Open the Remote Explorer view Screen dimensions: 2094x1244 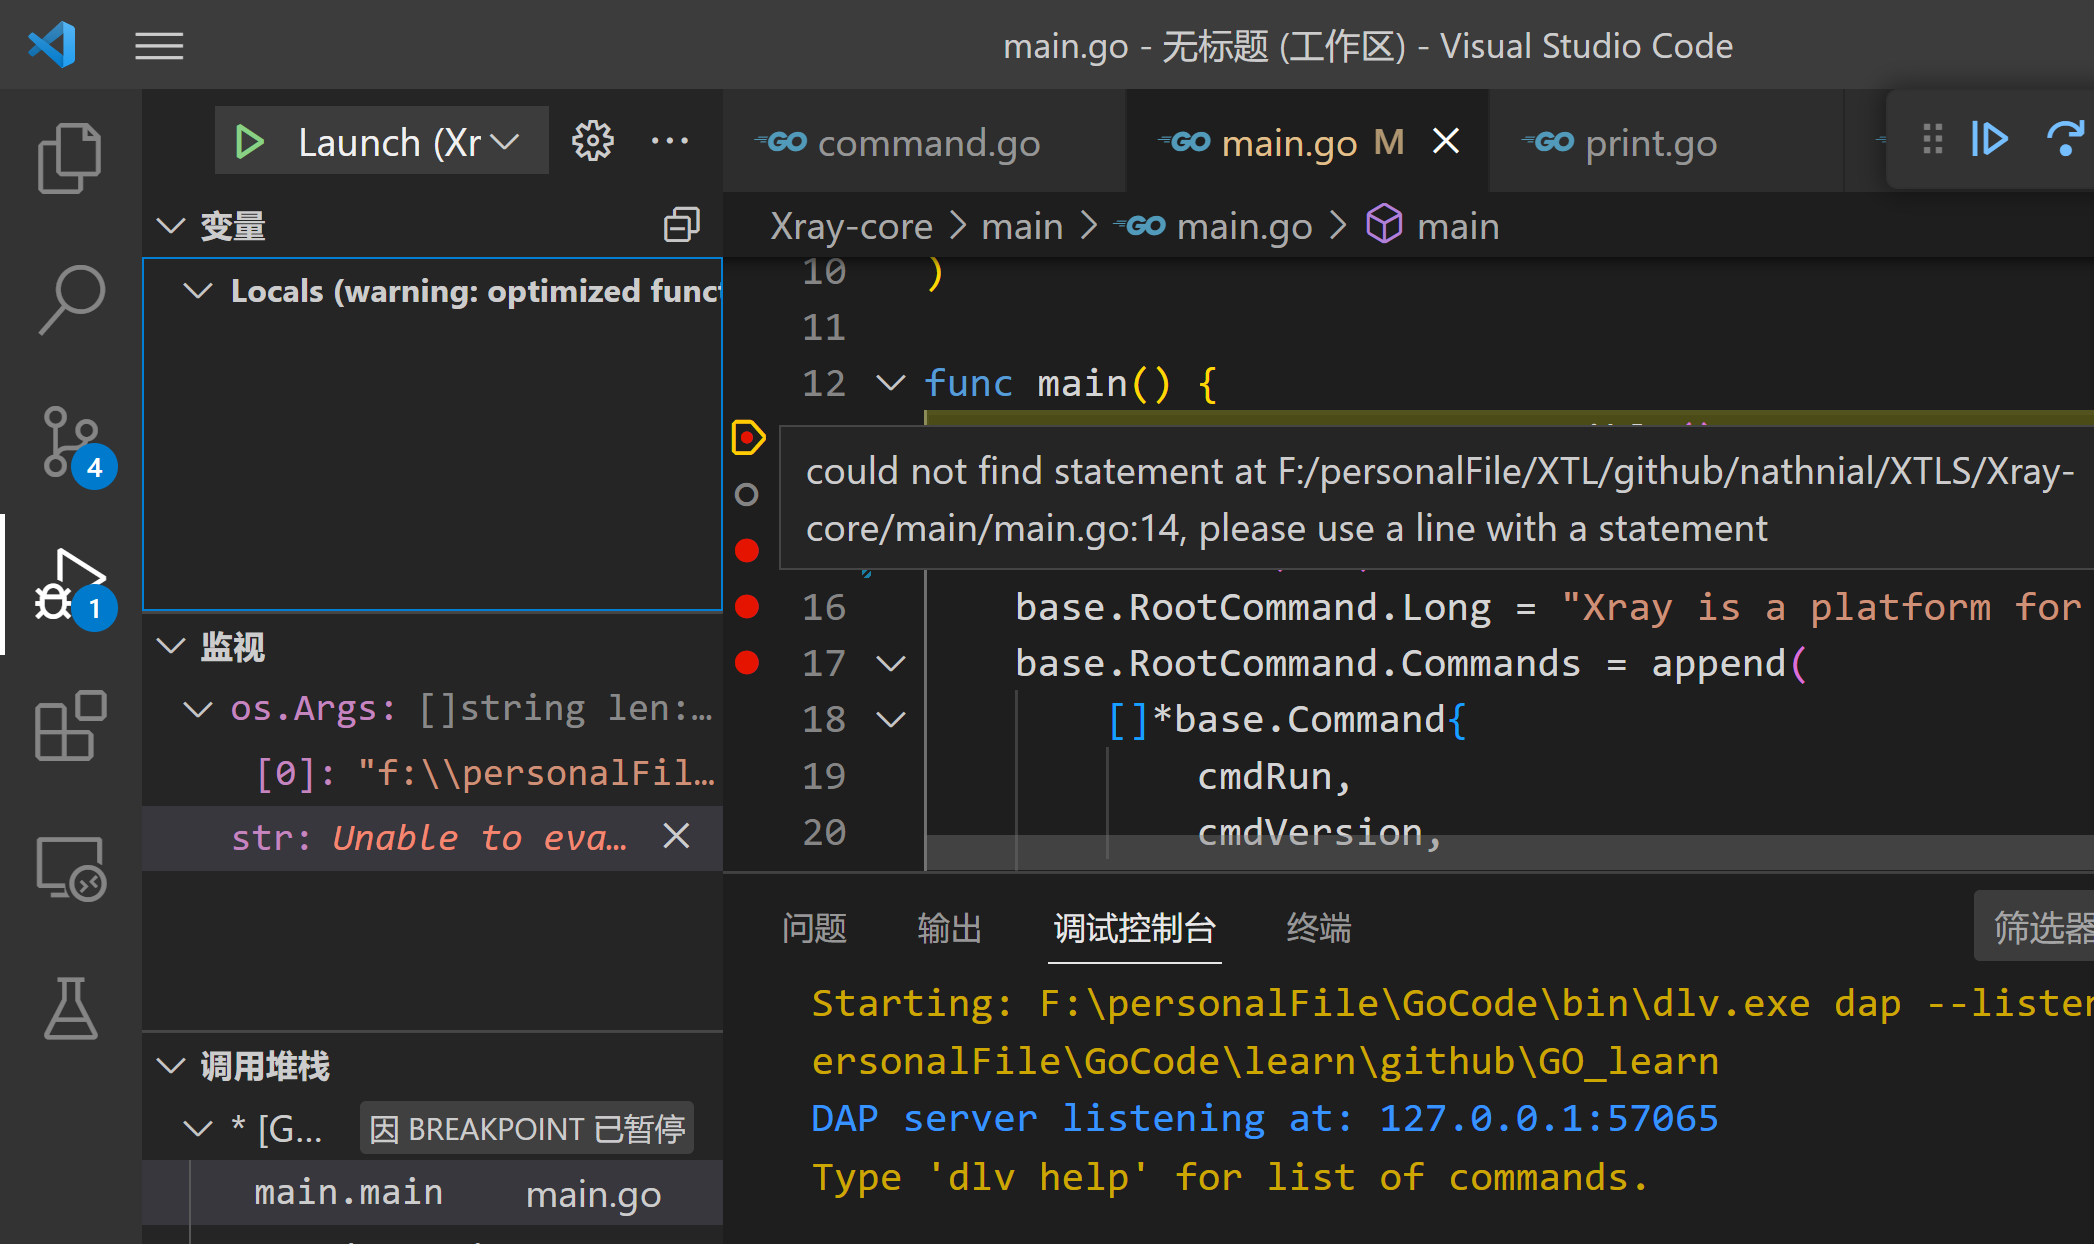pos(69,867)
